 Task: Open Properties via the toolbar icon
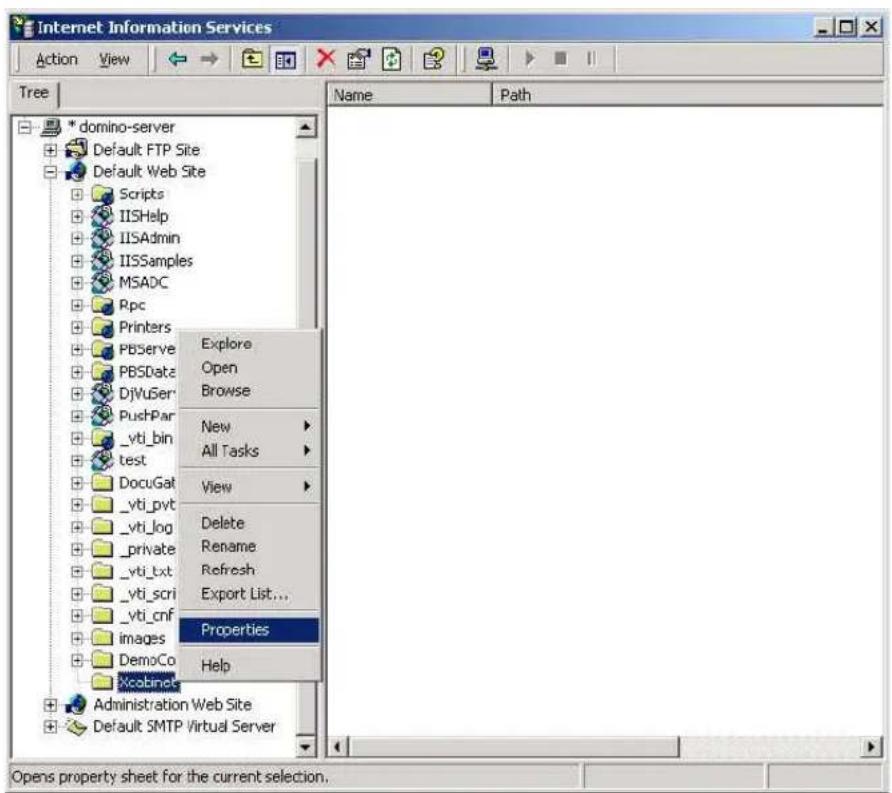(x=358, y=59)
